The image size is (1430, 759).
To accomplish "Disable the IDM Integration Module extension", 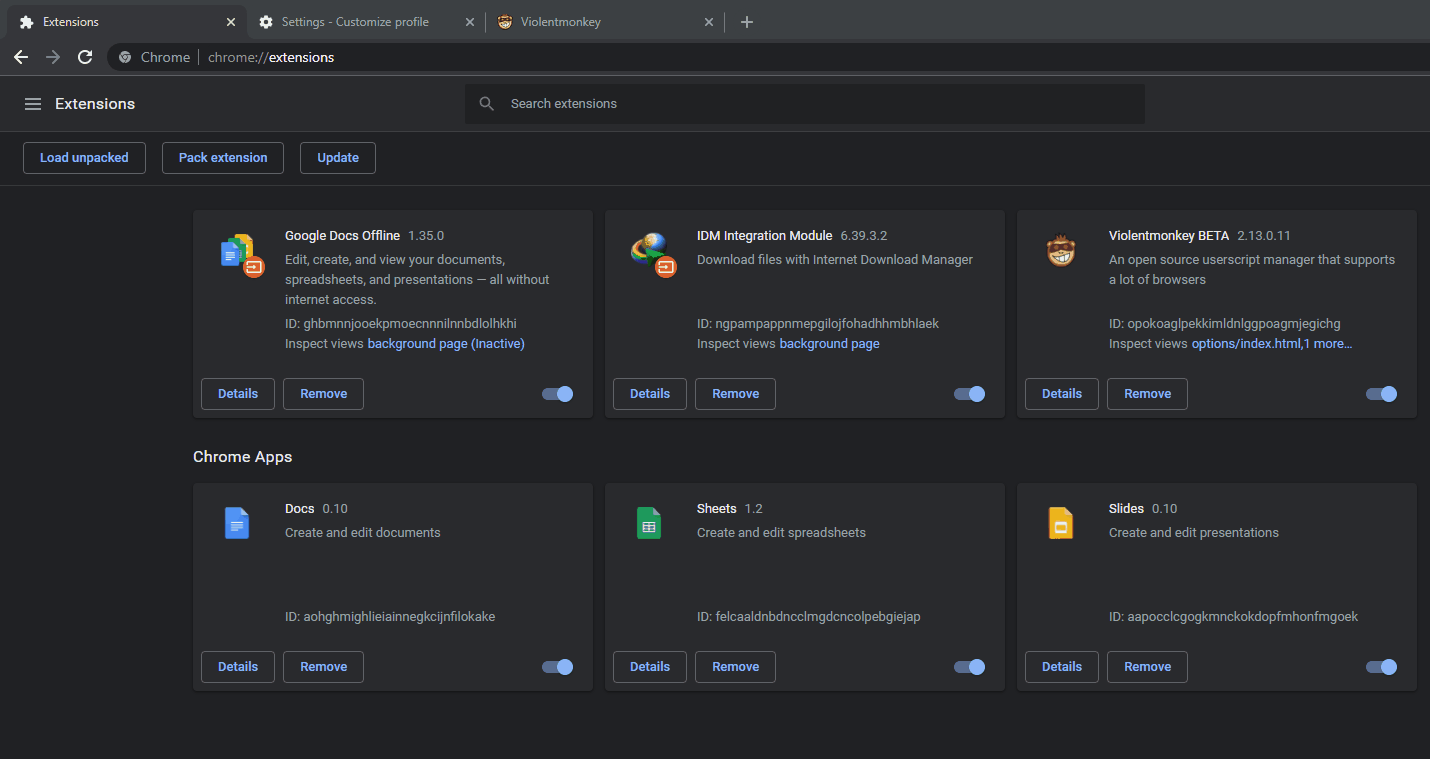I will click(970, 394).
